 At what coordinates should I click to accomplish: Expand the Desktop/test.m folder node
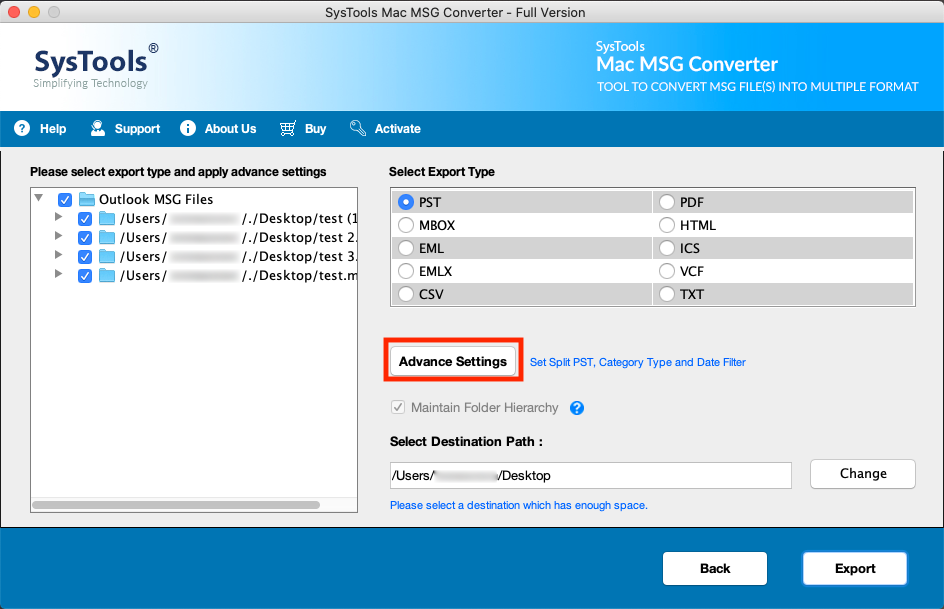coord(58,273)
